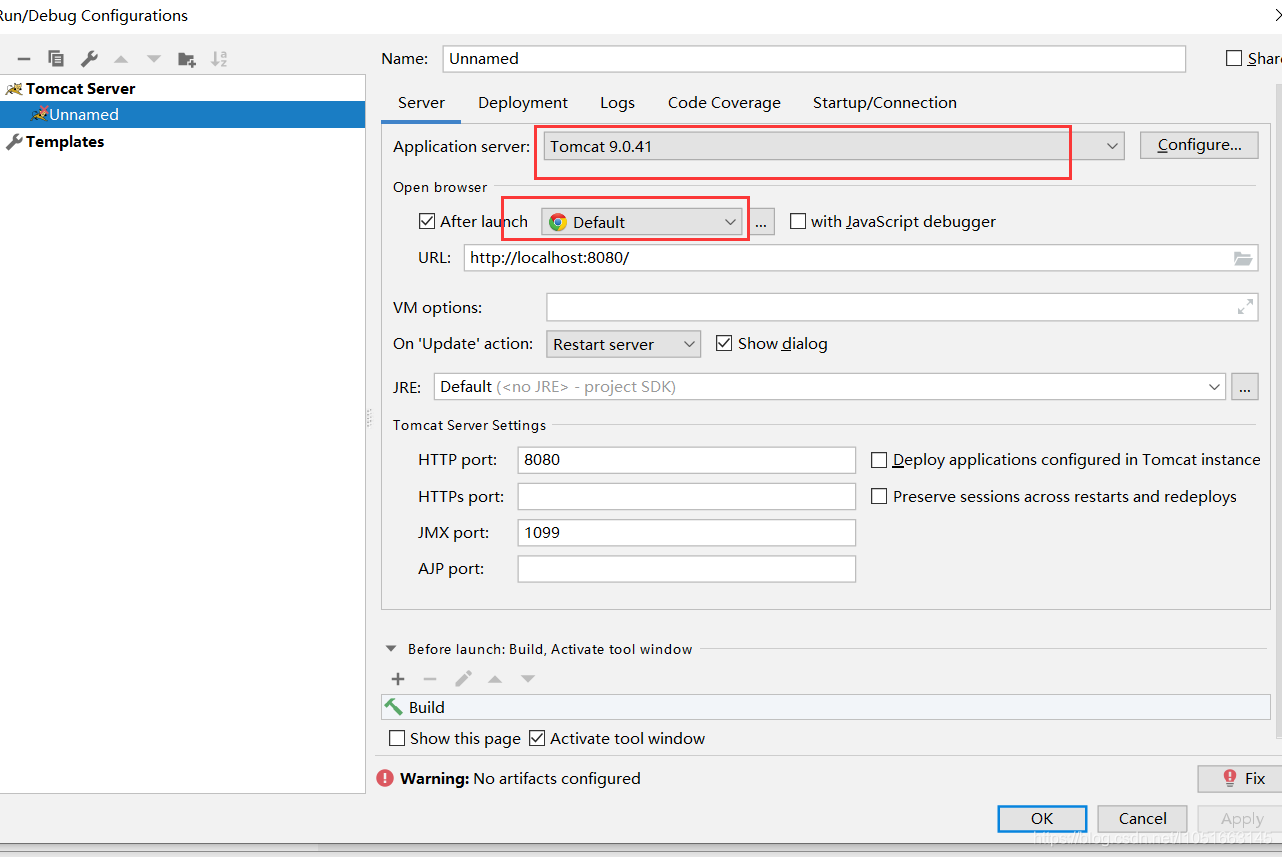Screen dimensions: 1282x857
Task: Move before-launch task up arrow
Action: click(495, 679)
